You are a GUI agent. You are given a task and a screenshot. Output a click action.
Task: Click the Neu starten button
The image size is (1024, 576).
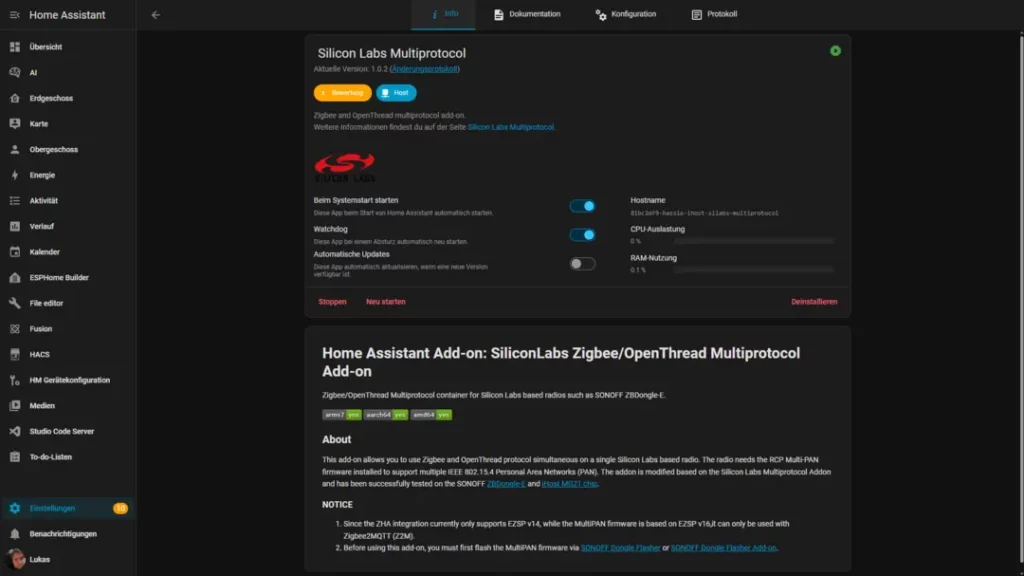click(x=386, y=302)
